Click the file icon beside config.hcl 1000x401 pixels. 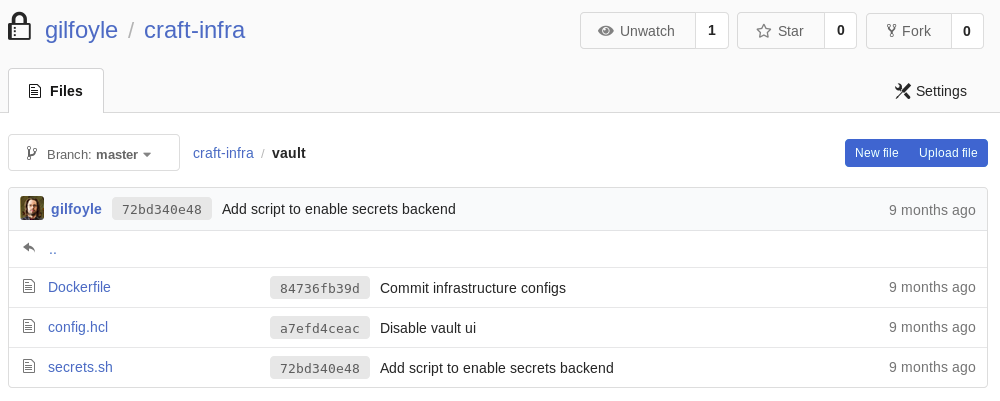coord(29,326)
